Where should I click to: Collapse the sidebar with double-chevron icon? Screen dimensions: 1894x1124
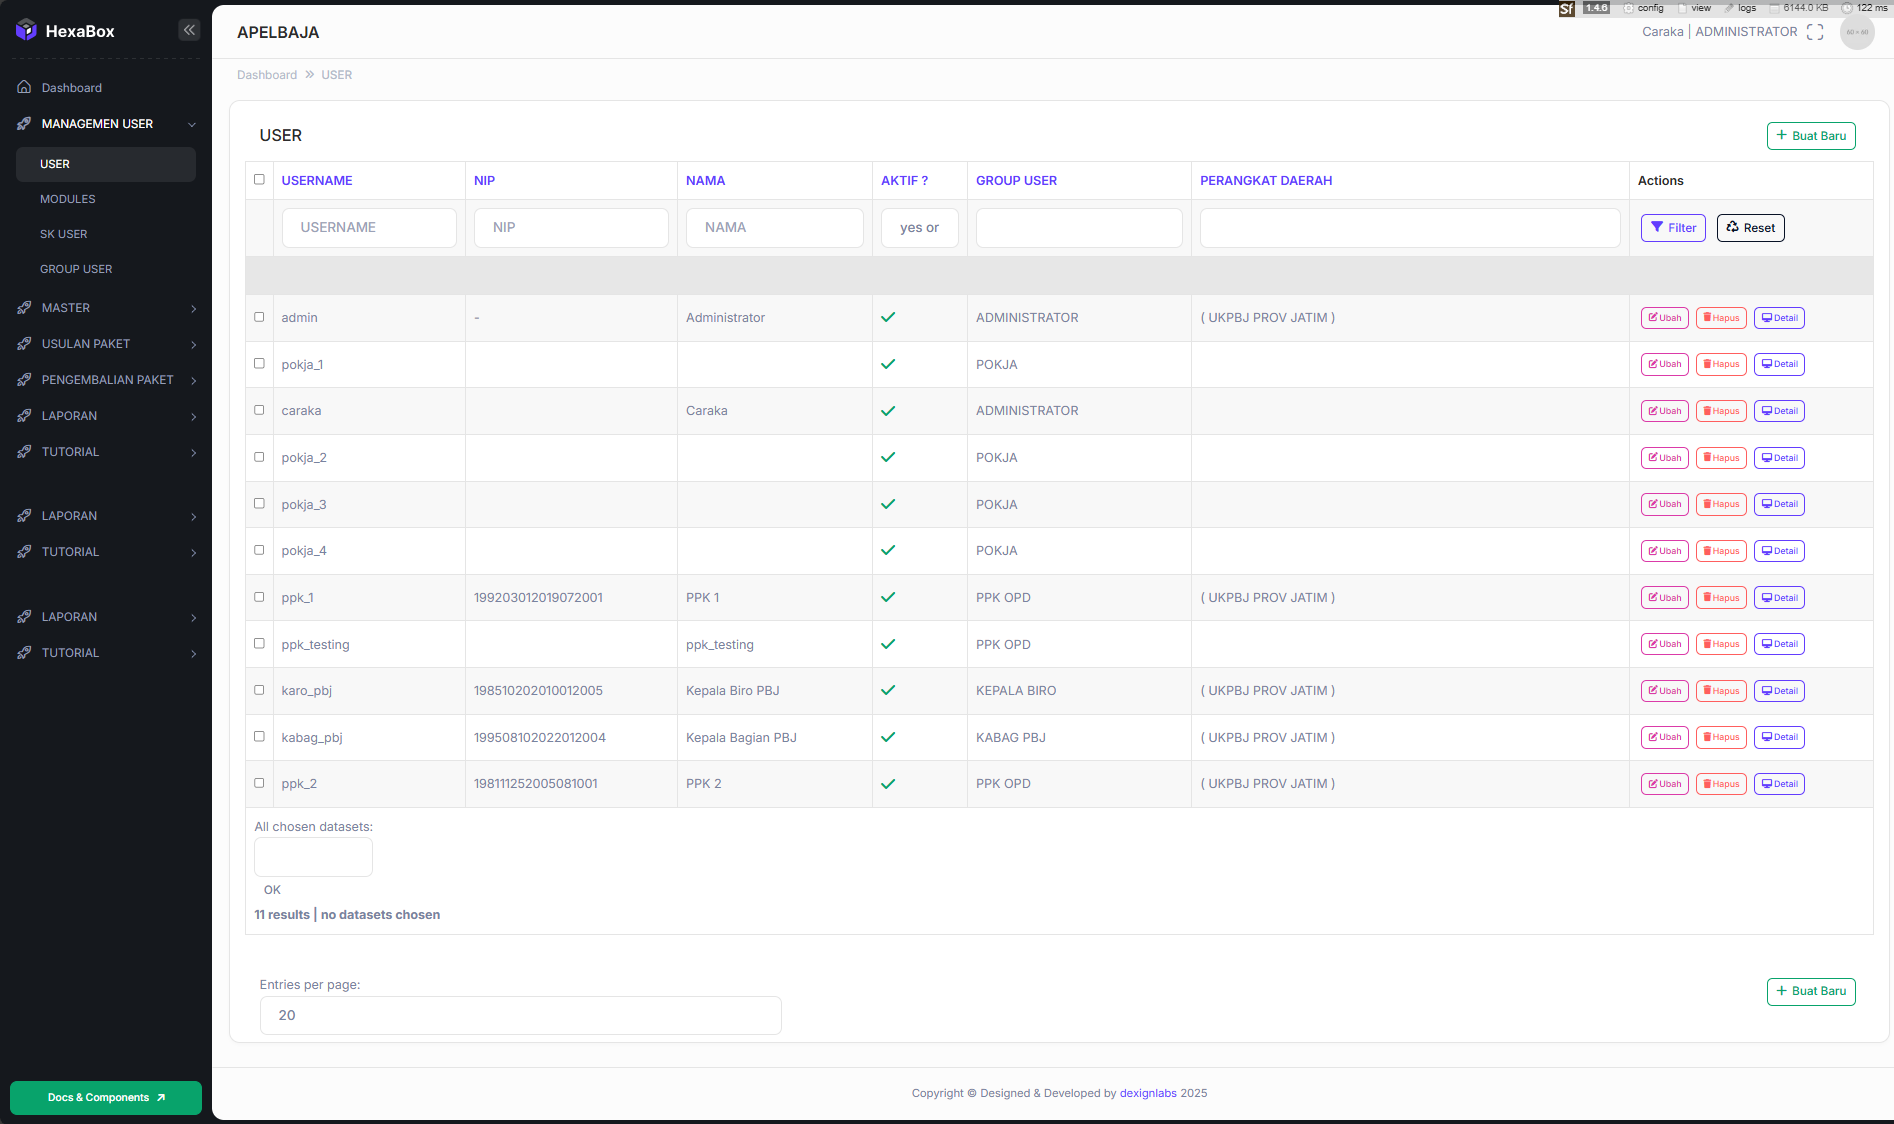coord(189,30)
